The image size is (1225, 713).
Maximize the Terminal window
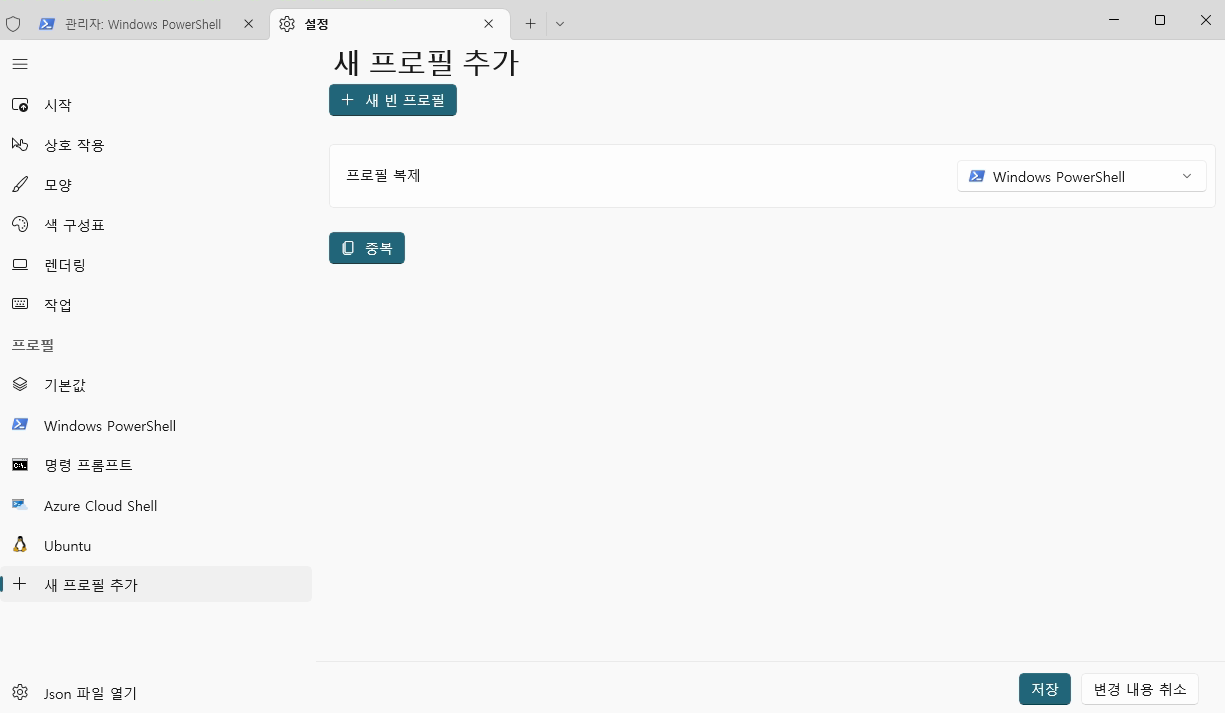click(x=1160, y=20)
